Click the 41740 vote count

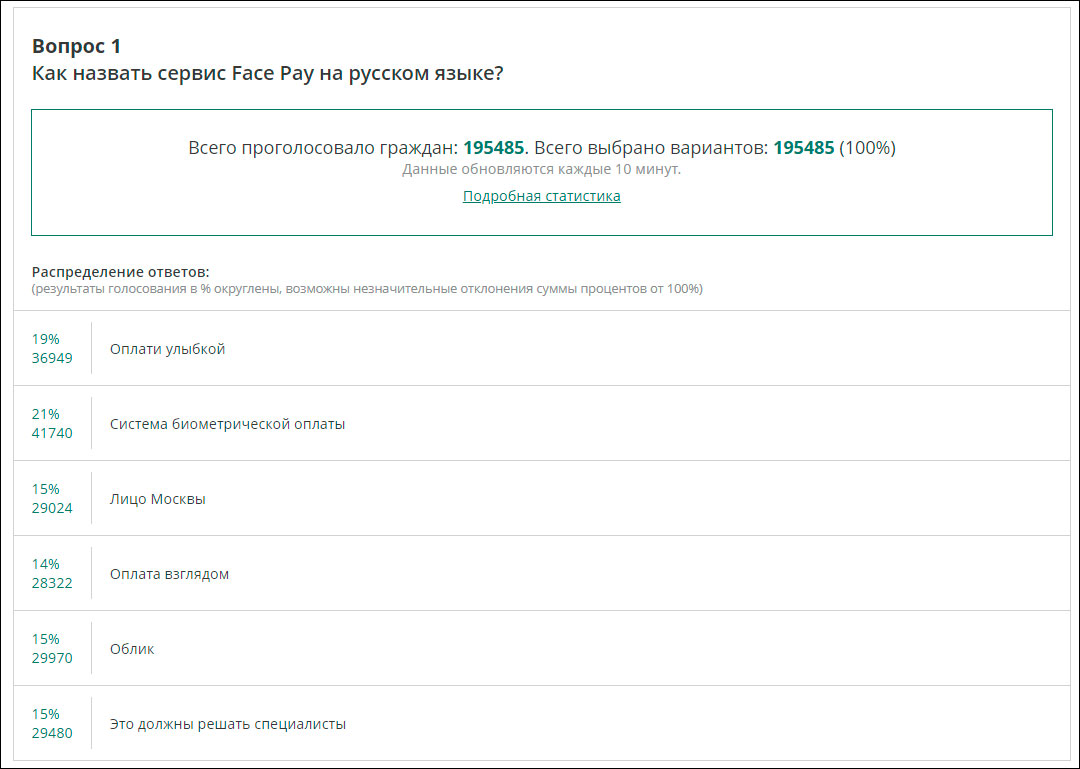52,433
